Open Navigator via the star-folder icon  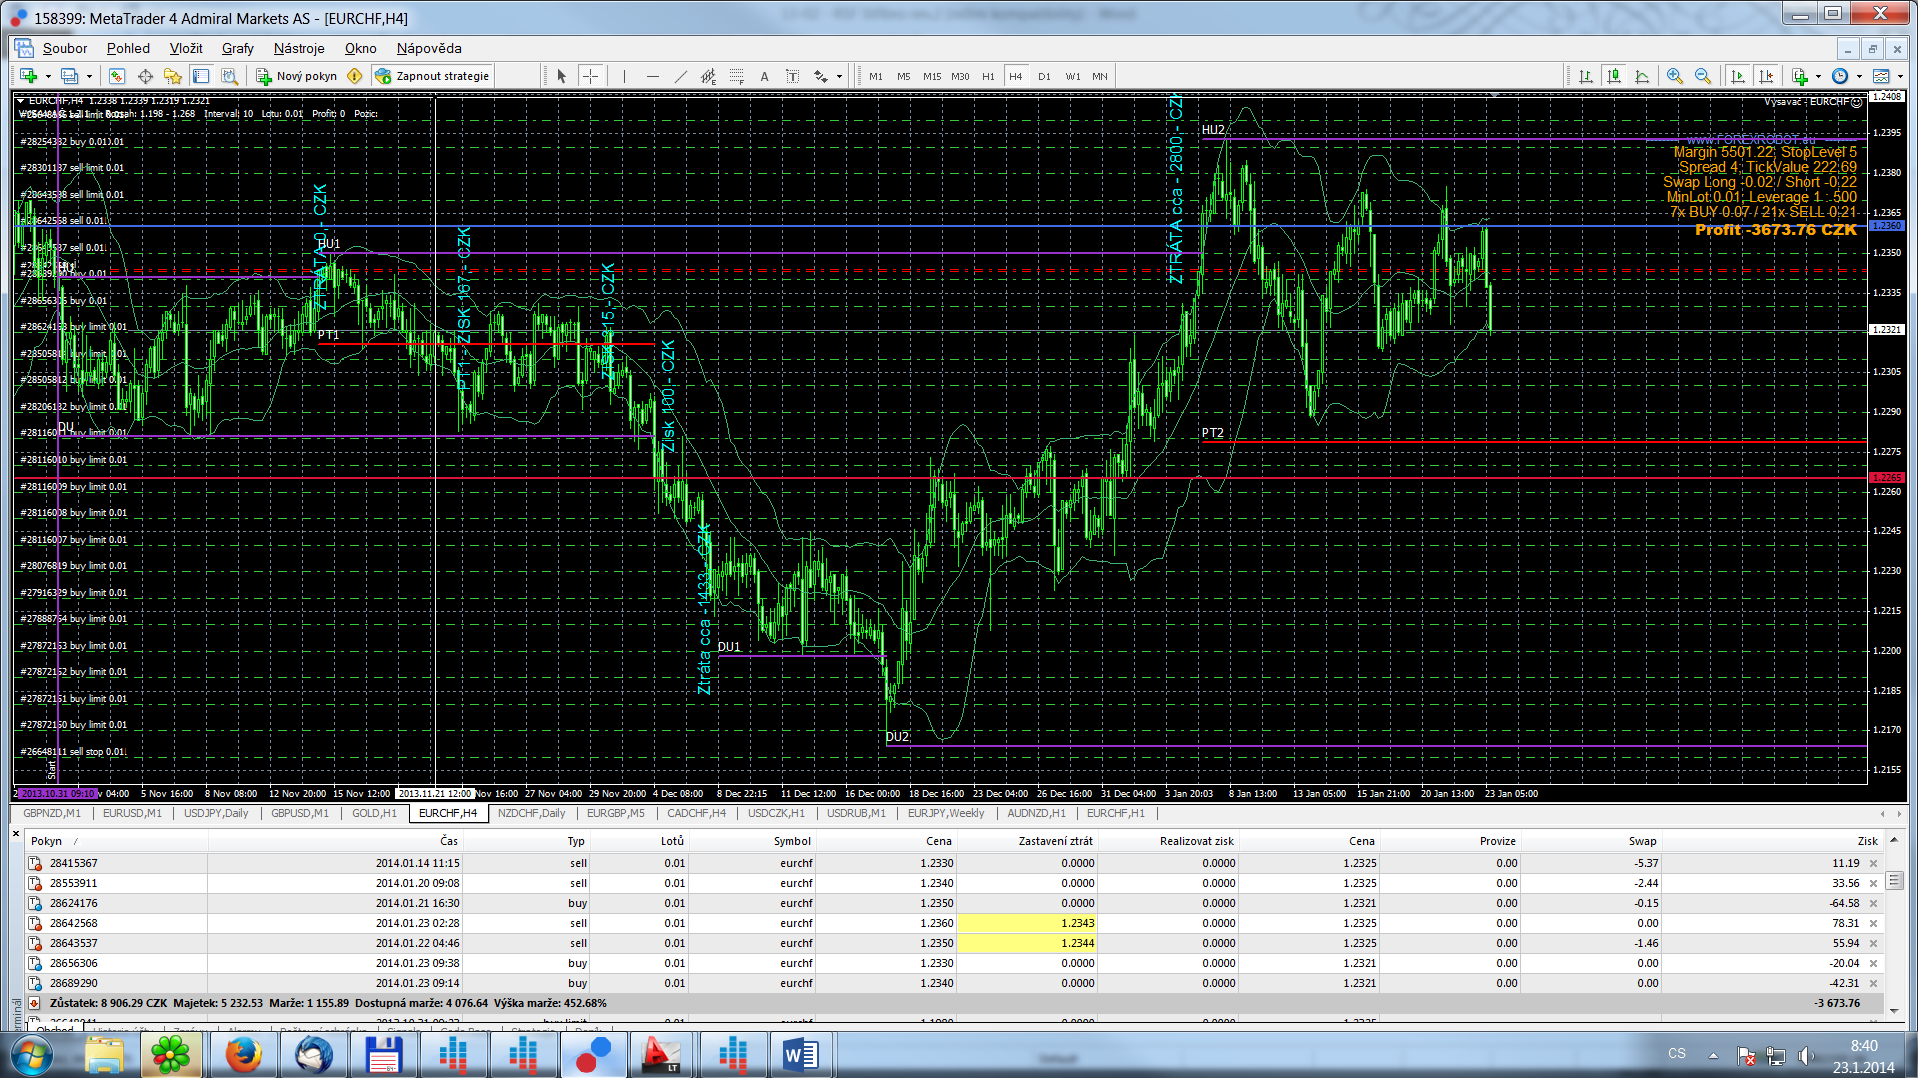(173, 76)
